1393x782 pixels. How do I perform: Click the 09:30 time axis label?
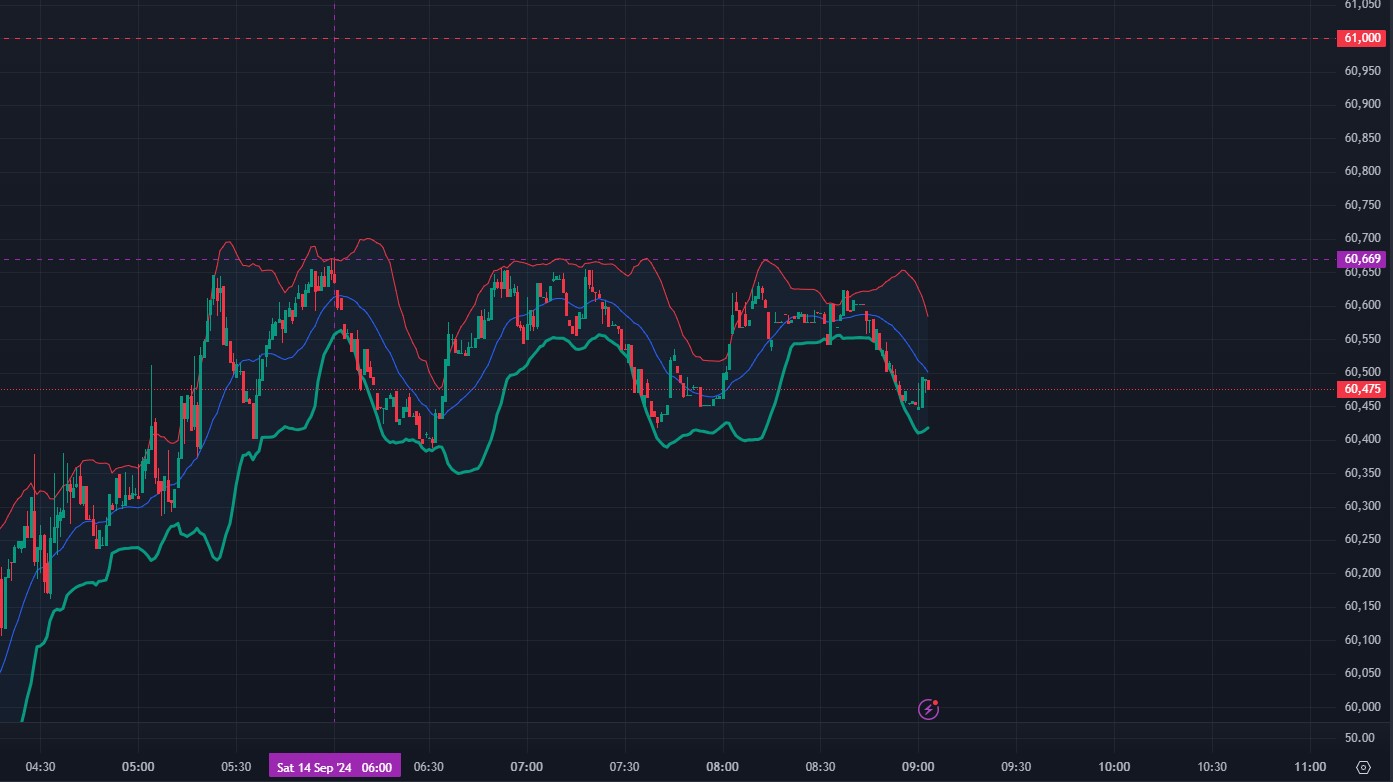(x=1016, y=767)
